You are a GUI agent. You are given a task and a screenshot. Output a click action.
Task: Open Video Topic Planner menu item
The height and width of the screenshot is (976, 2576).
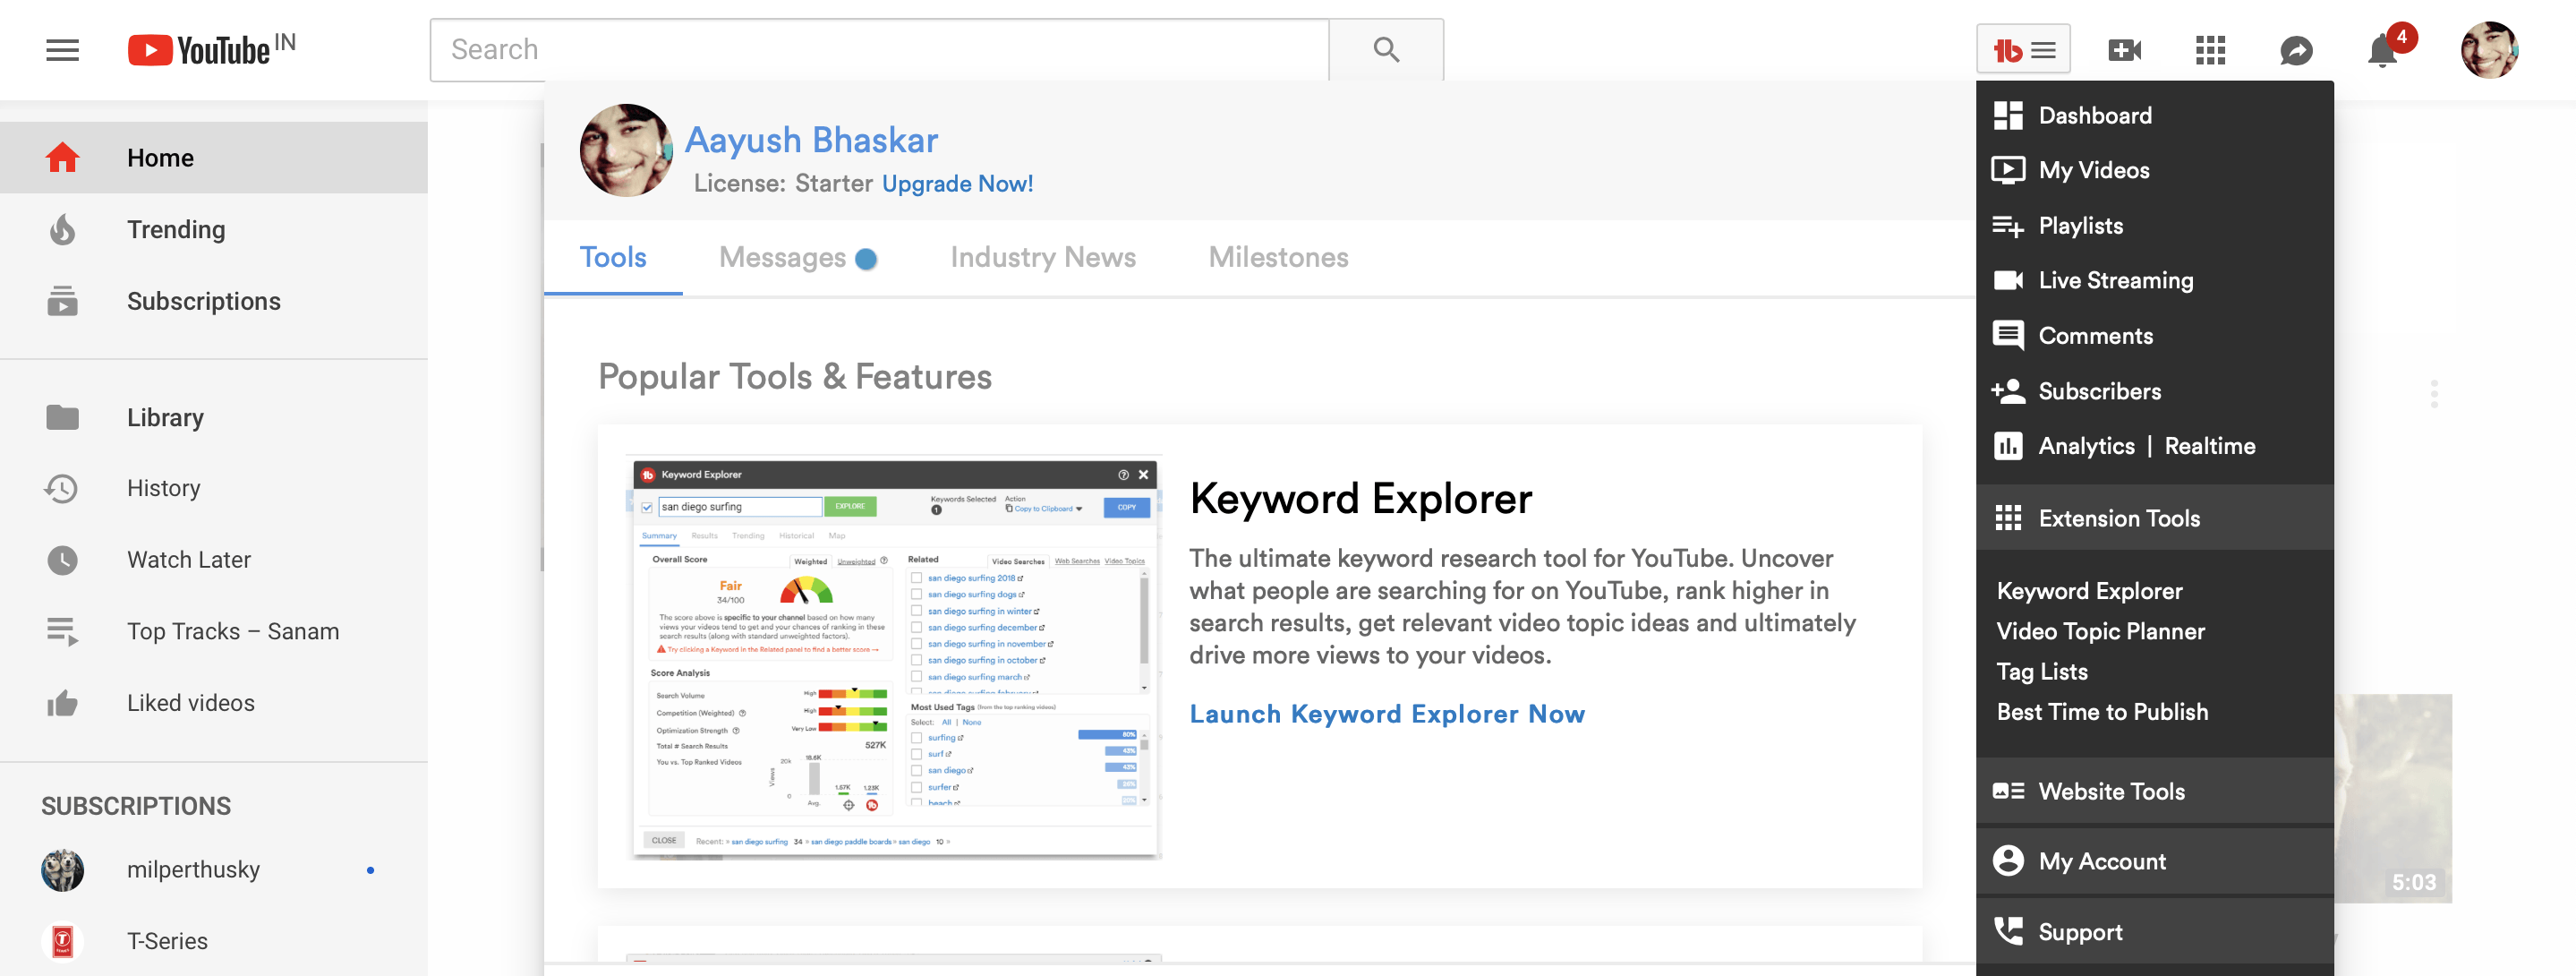point(2100,631)
